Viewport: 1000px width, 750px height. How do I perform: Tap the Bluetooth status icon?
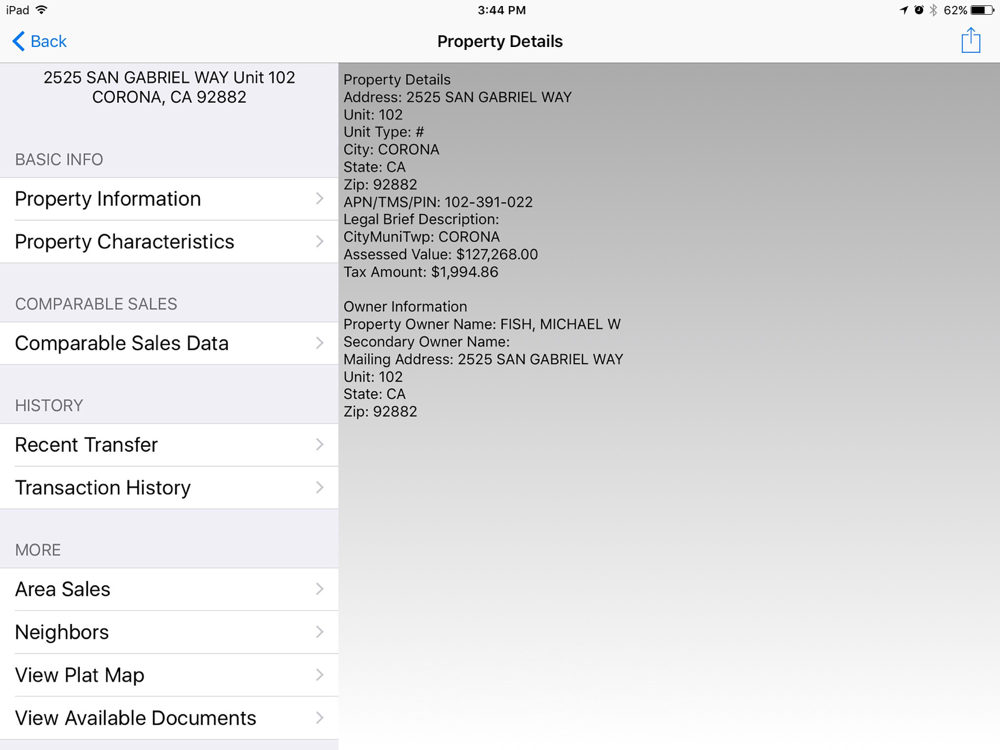coord(933,10)
